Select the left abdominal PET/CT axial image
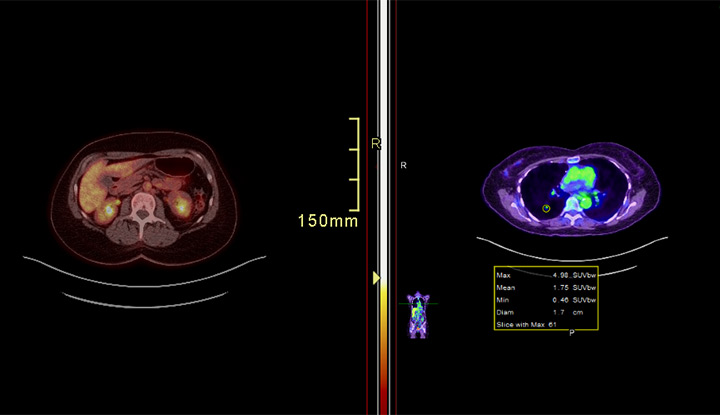The height and width of the screenshot is (415, 720). [x=144, y=198]
